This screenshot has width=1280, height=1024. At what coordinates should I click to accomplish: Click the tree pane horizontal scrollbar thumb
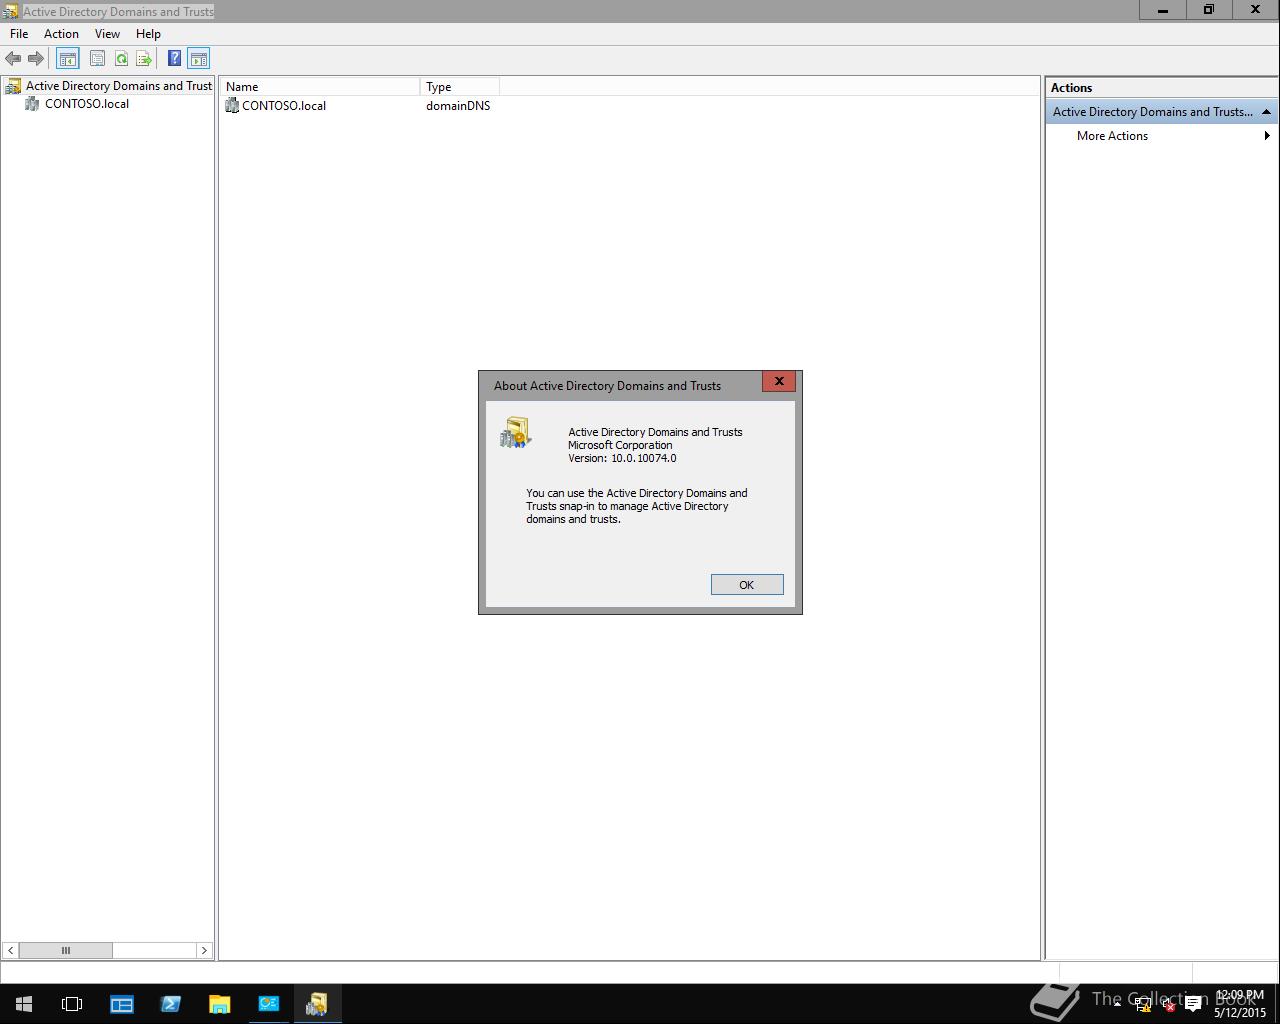coord(66,950)
